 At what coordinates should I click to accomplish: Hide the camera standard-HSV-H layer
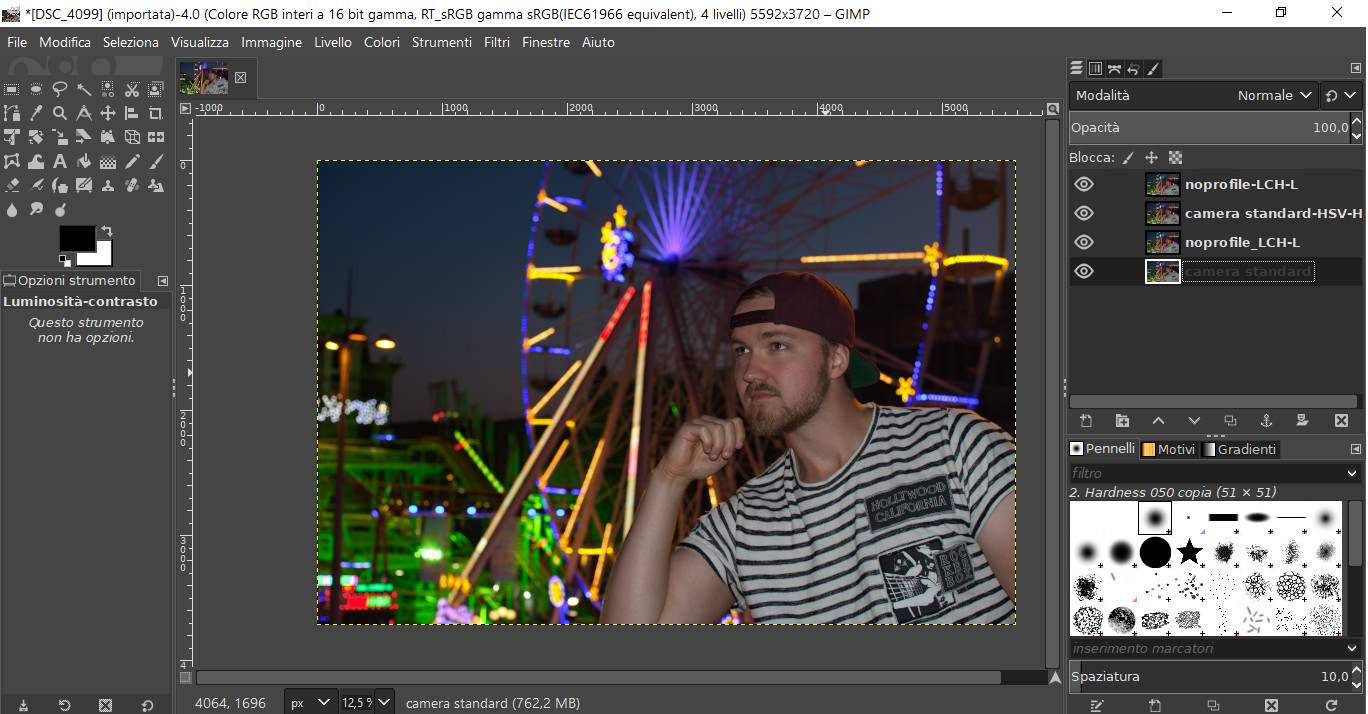coord(1084,213)
